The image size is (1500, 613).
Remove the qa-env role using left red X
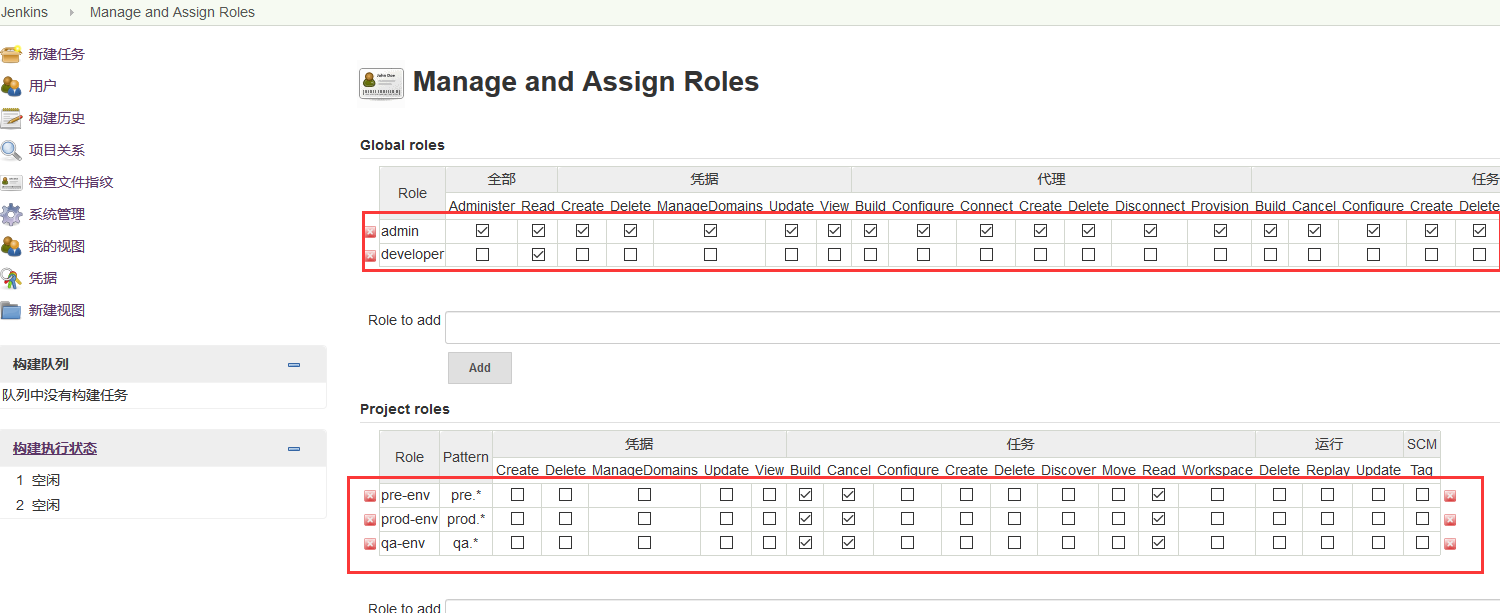tap(370, 544)
